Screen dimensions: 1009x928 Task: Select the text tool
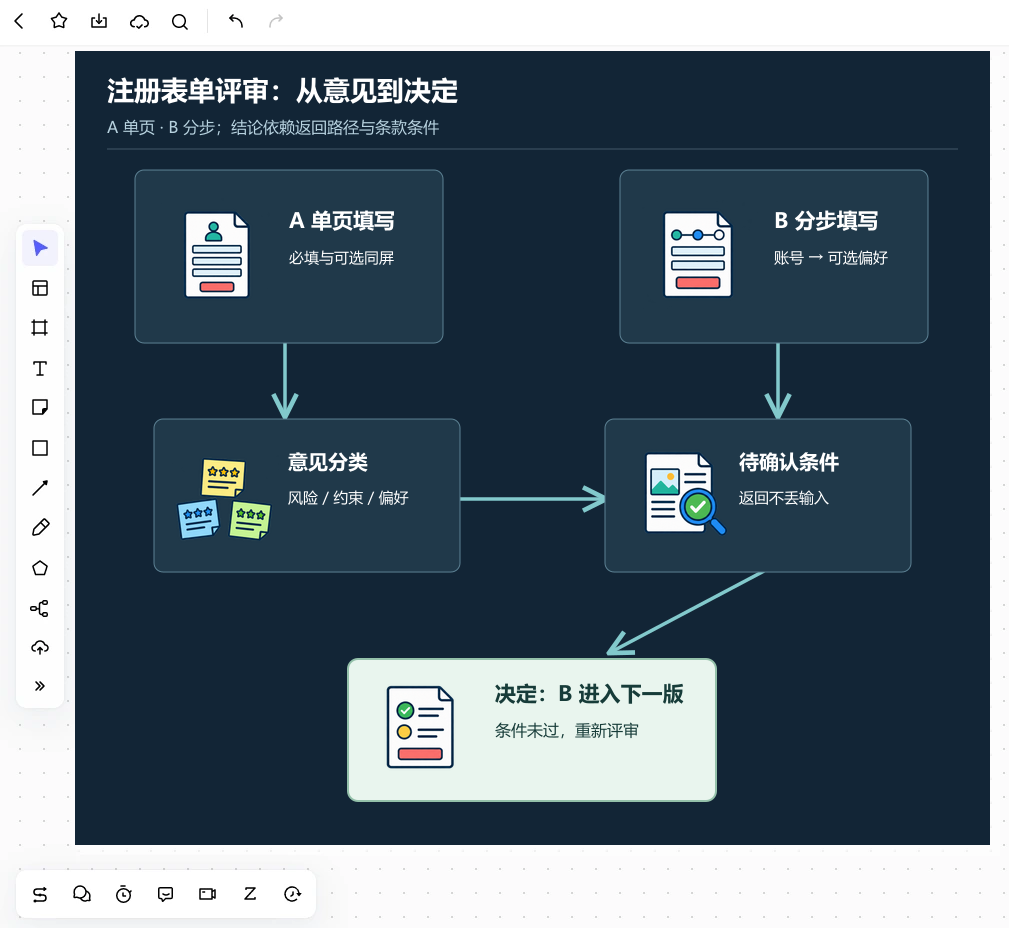(40, 368)
